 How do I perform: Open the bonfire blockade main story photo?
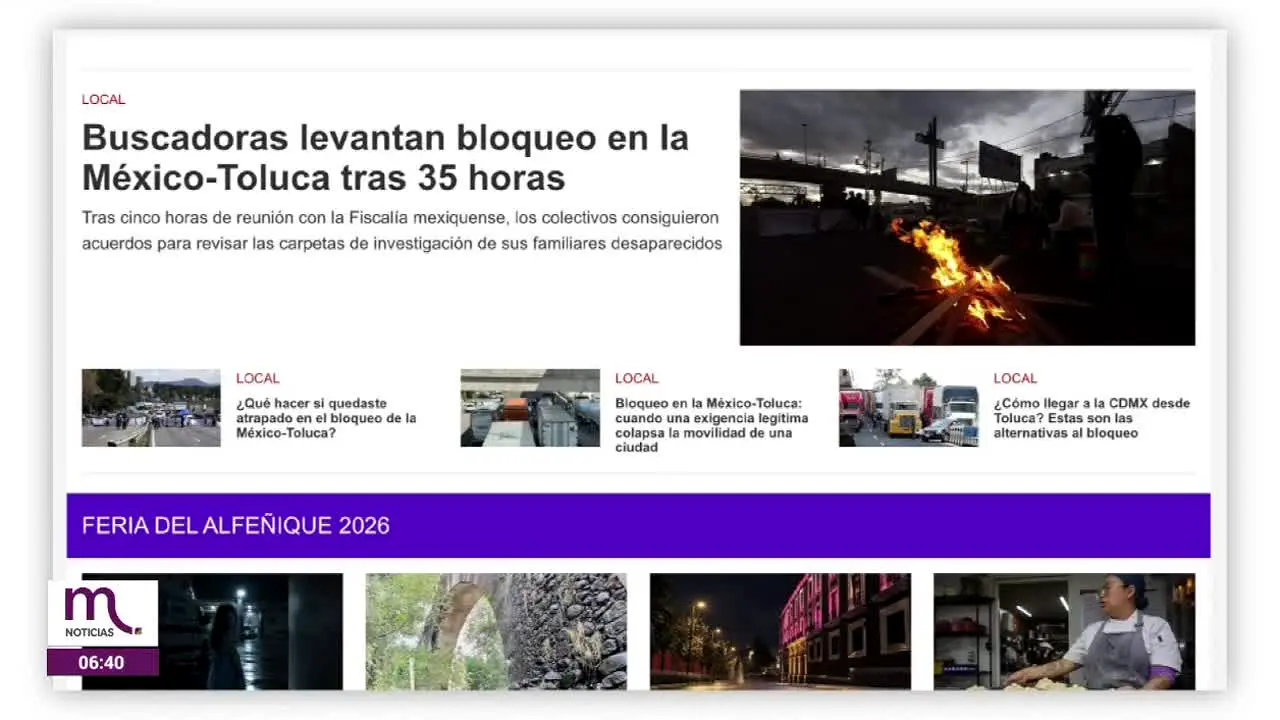(x=967, y=218)
